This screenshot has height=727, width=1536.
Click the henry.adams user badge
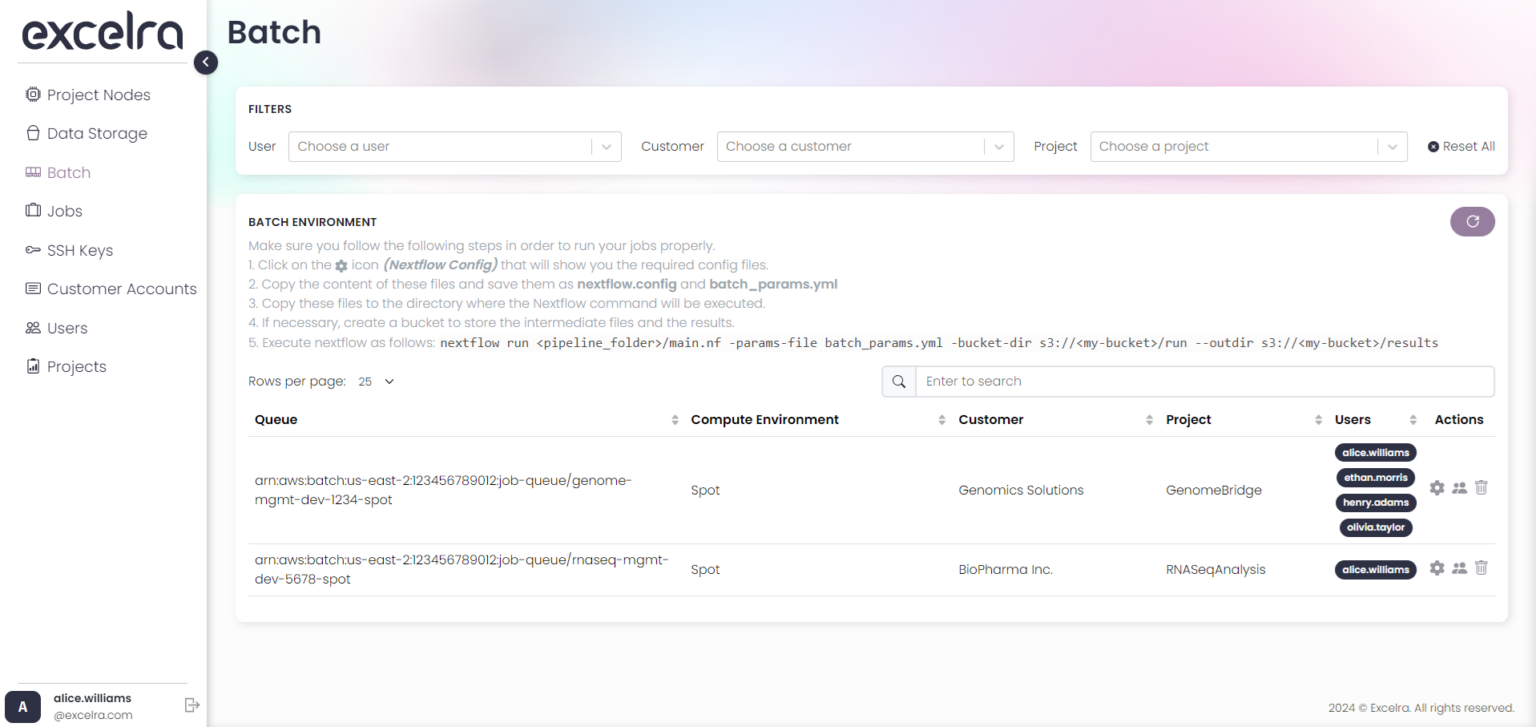click(x=1376, y=503)
